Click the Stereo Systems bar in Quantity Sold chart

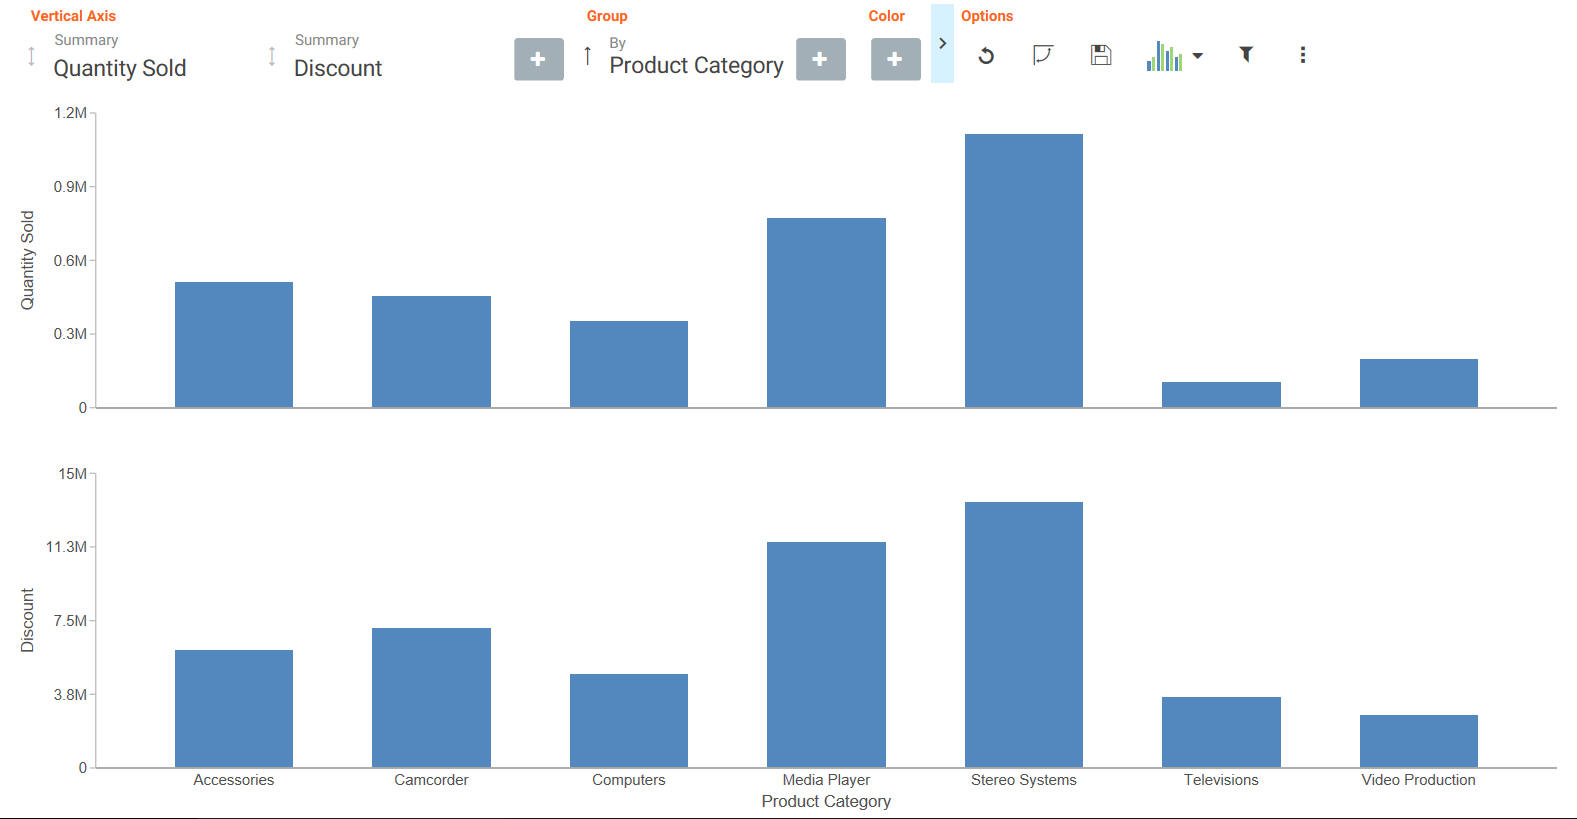[x=1024, y=270]
